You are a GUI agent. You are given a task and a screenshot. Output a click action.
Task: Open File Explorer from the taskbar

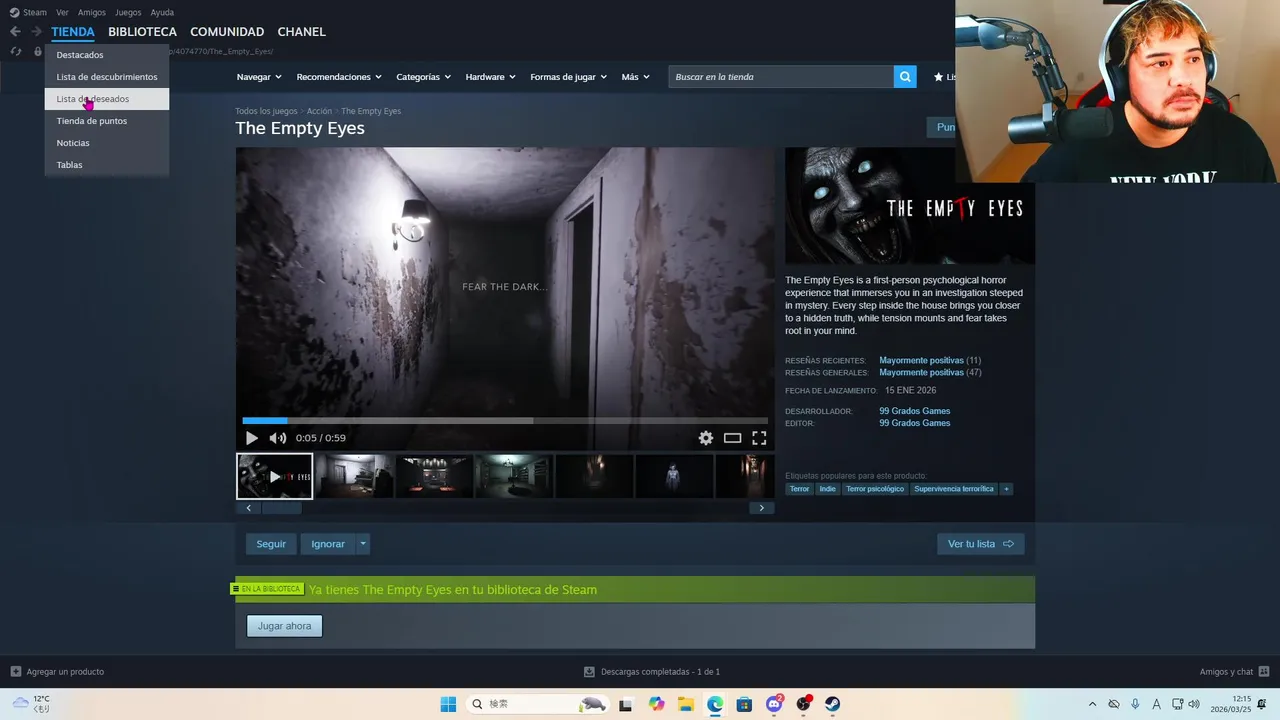point(685,704)
